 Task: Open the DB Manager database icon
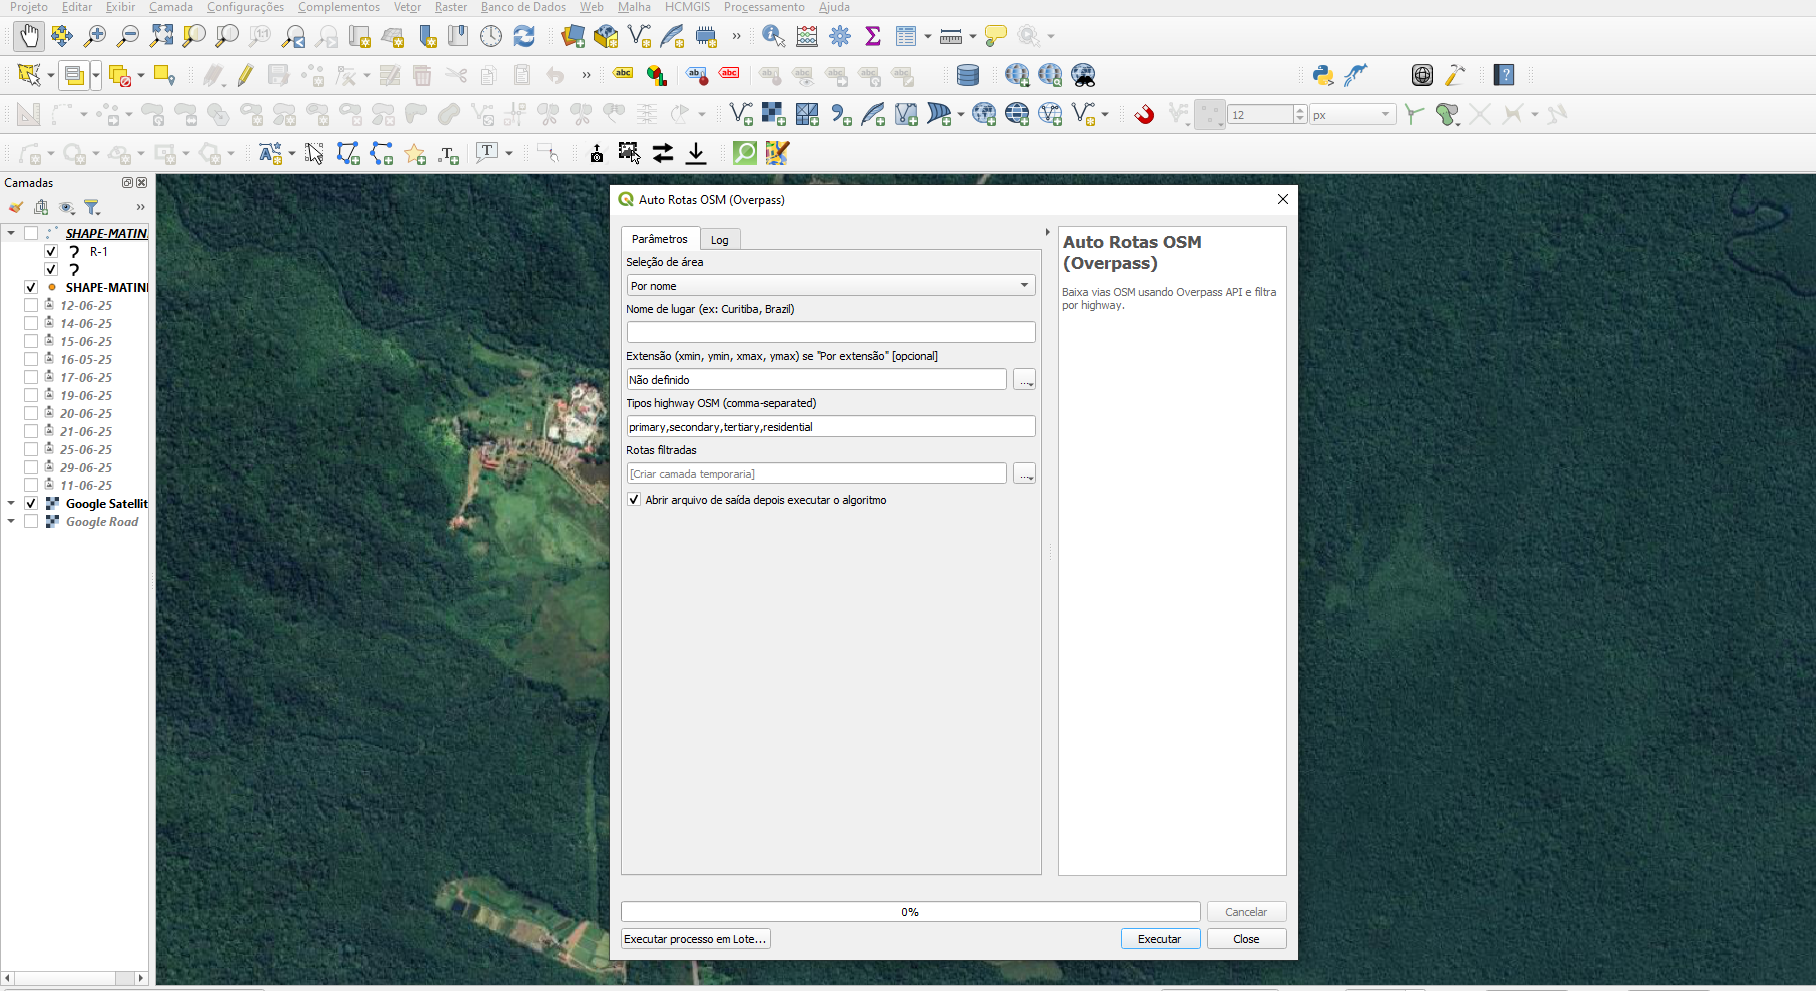click(968, 75)
